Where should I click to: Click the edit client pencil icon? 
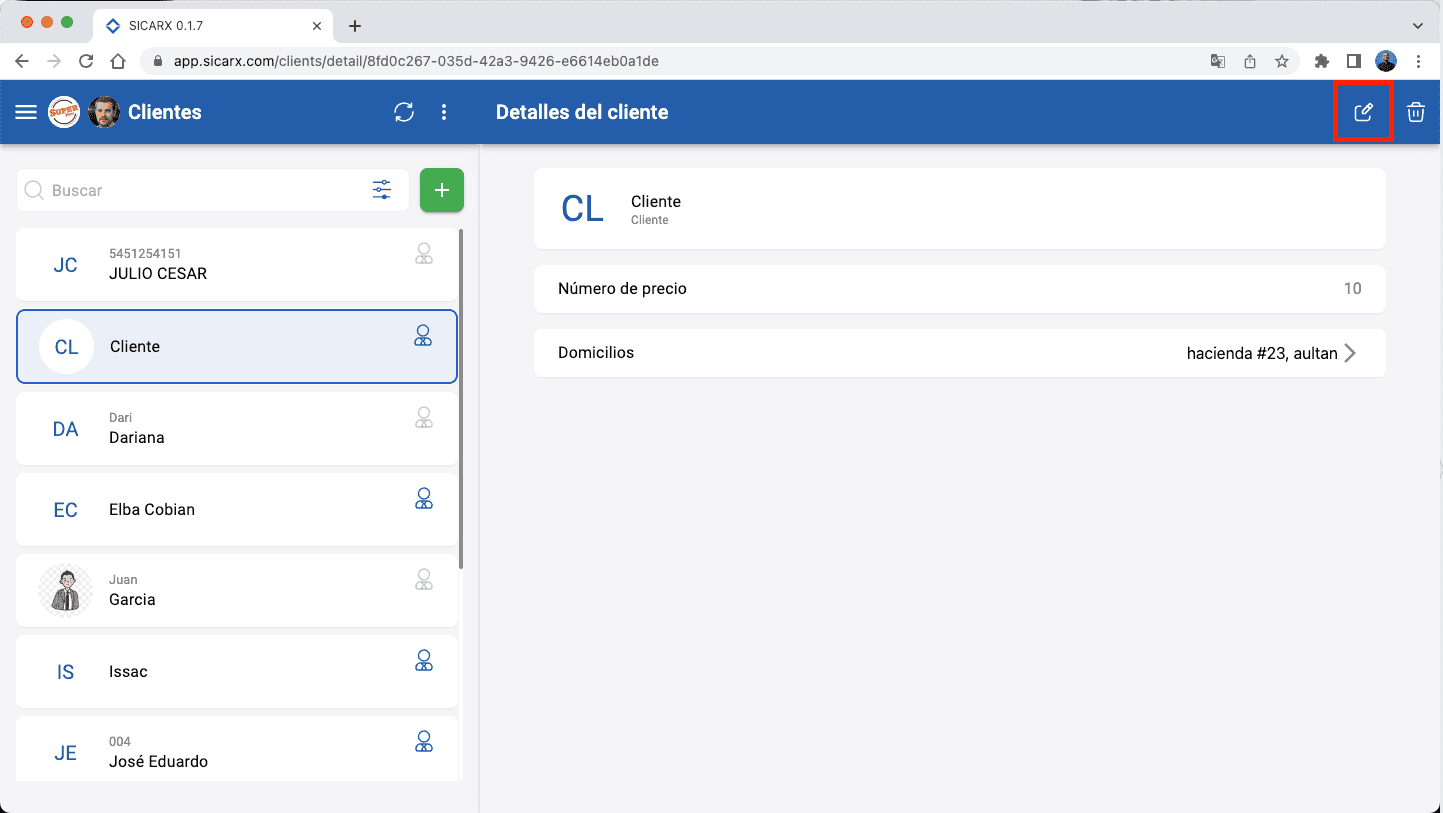click(1364, 112)
